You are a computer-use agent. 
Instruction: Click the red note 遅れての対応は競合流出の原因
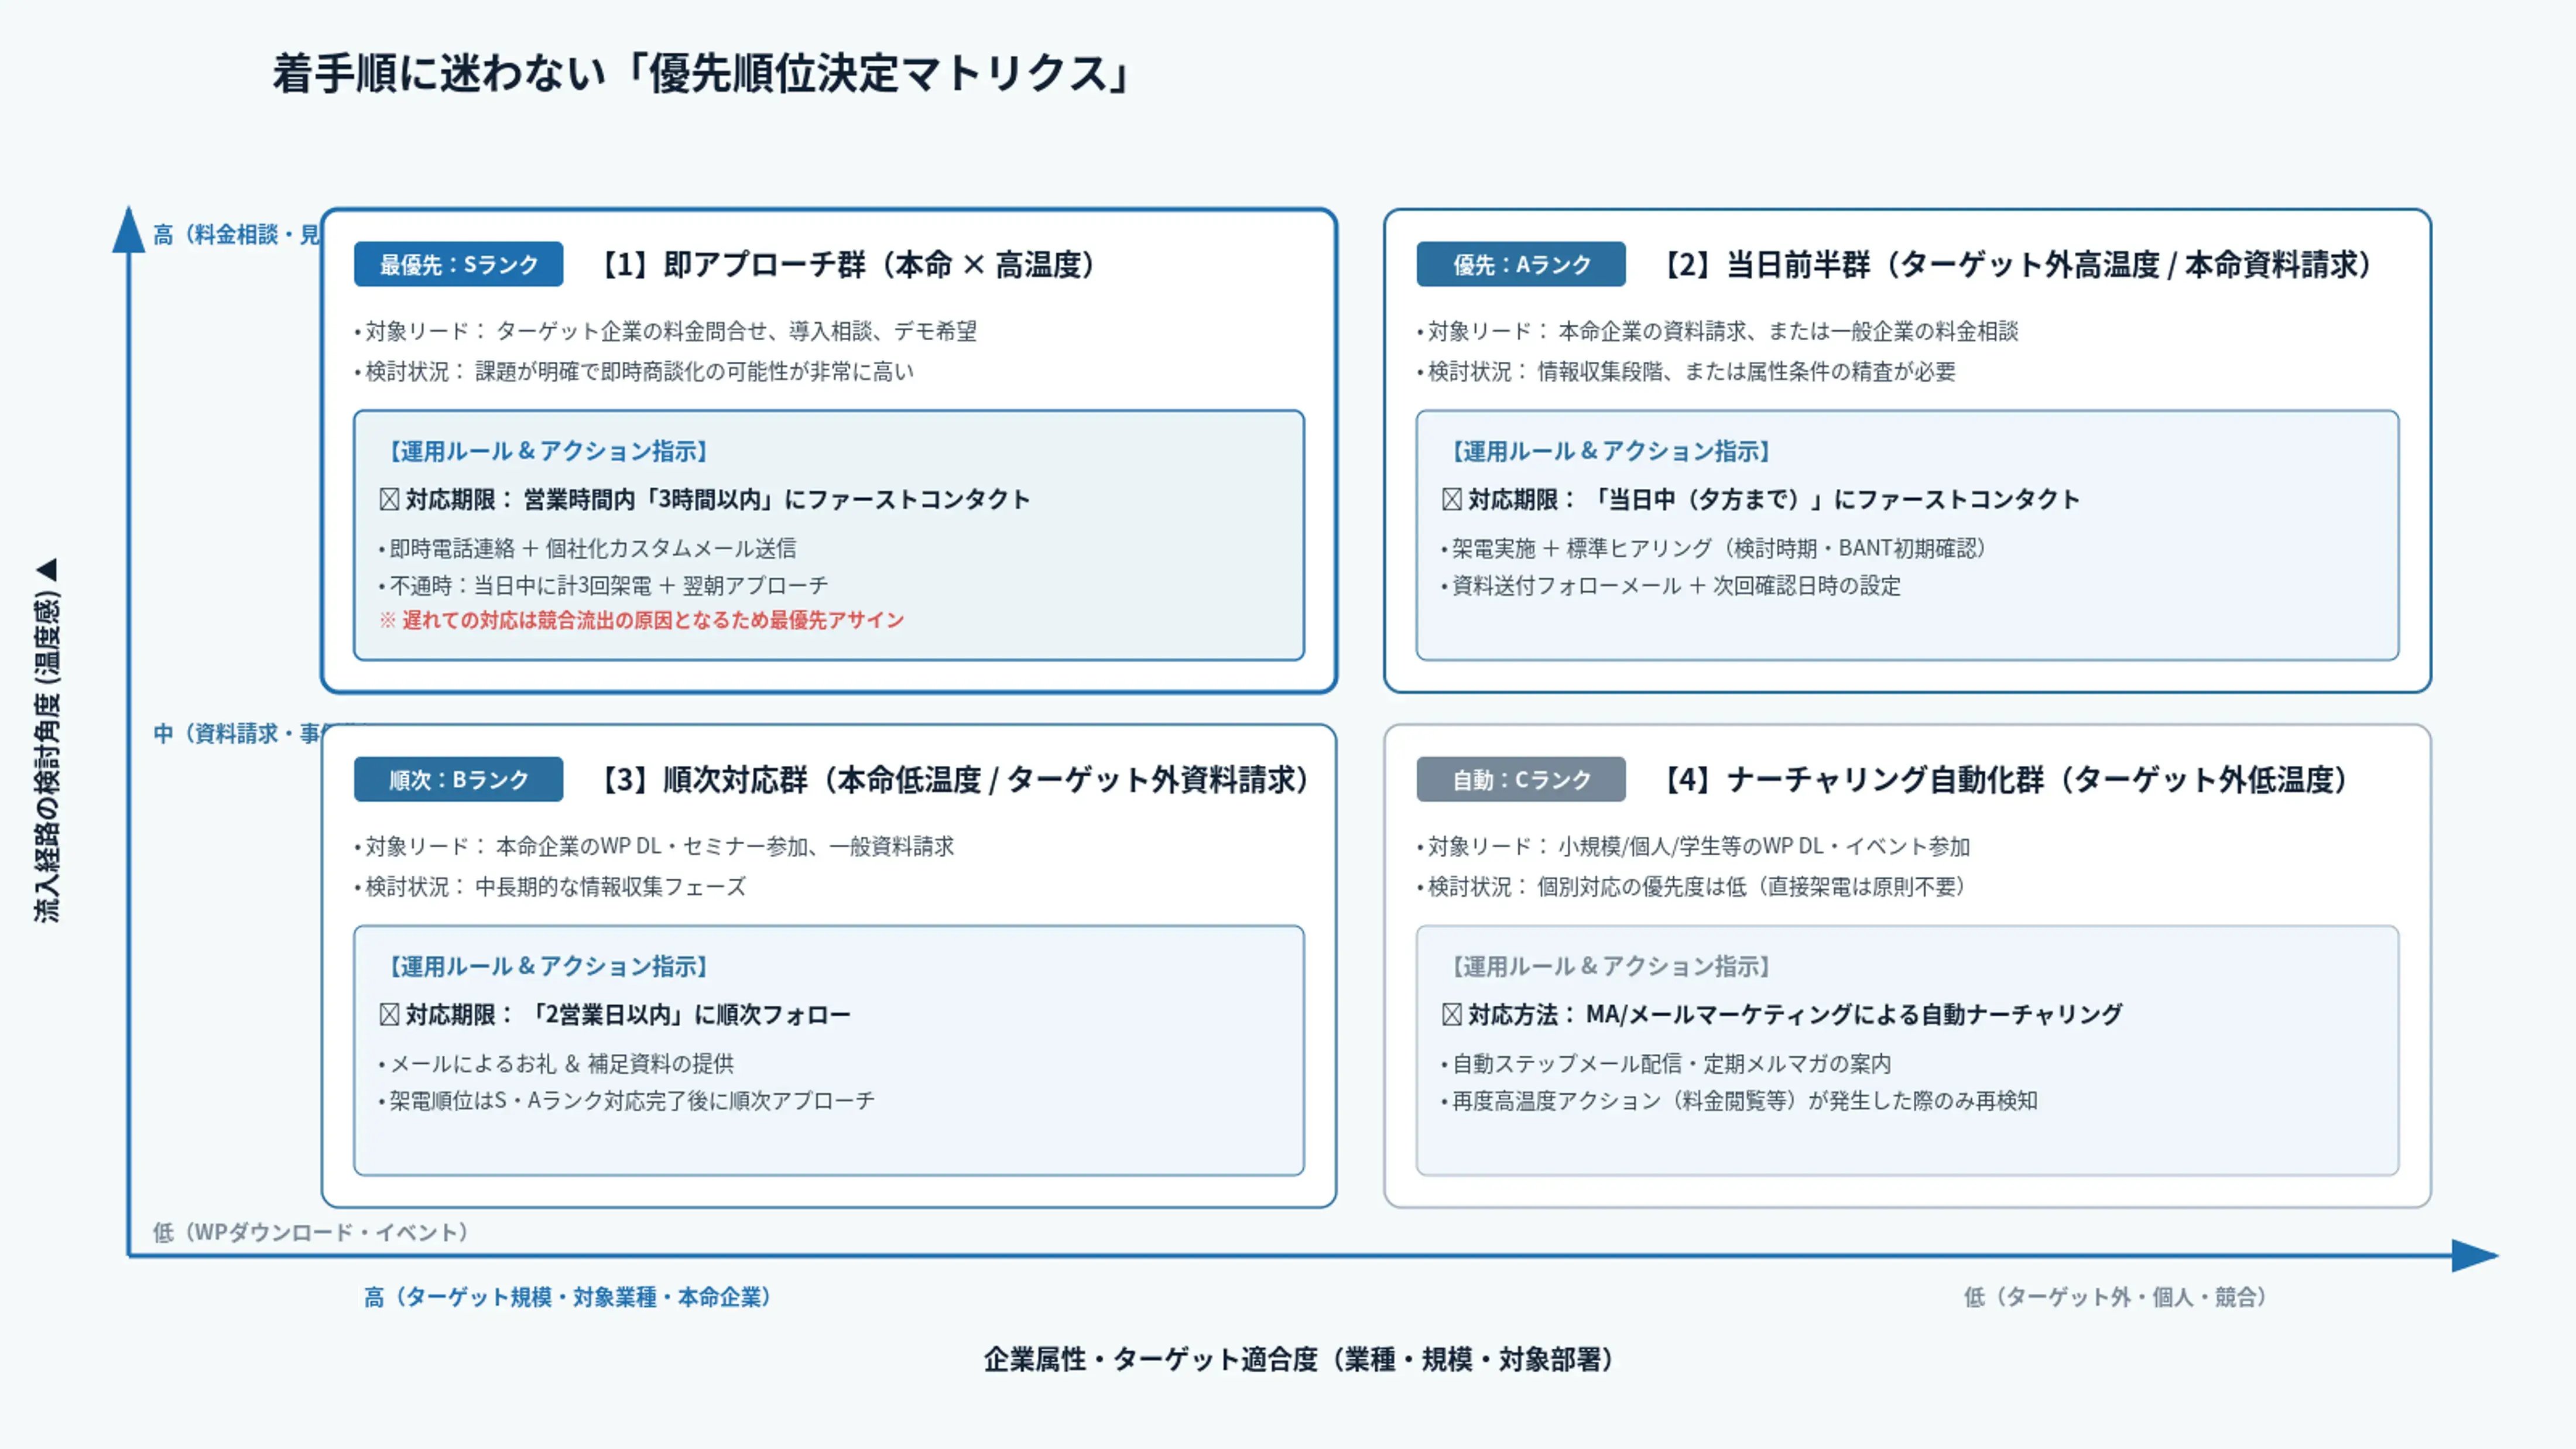pyautogui.click(x=641, y=620)
